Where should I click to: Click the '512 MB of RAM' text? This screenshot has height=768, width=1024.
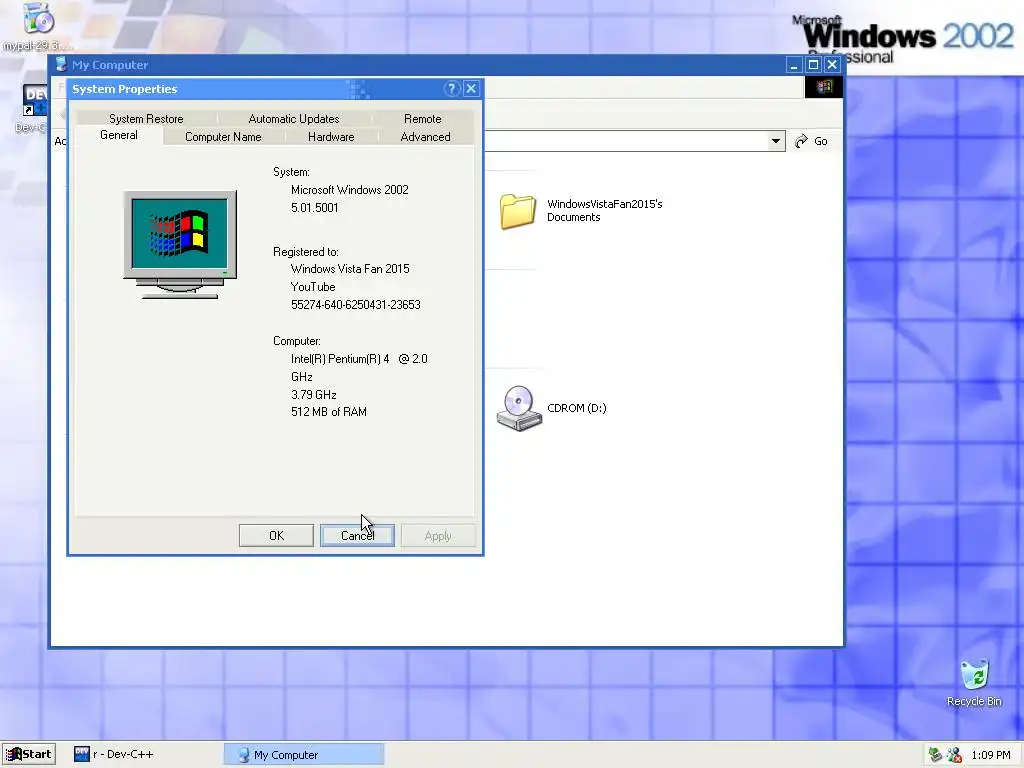pos(329,412)
